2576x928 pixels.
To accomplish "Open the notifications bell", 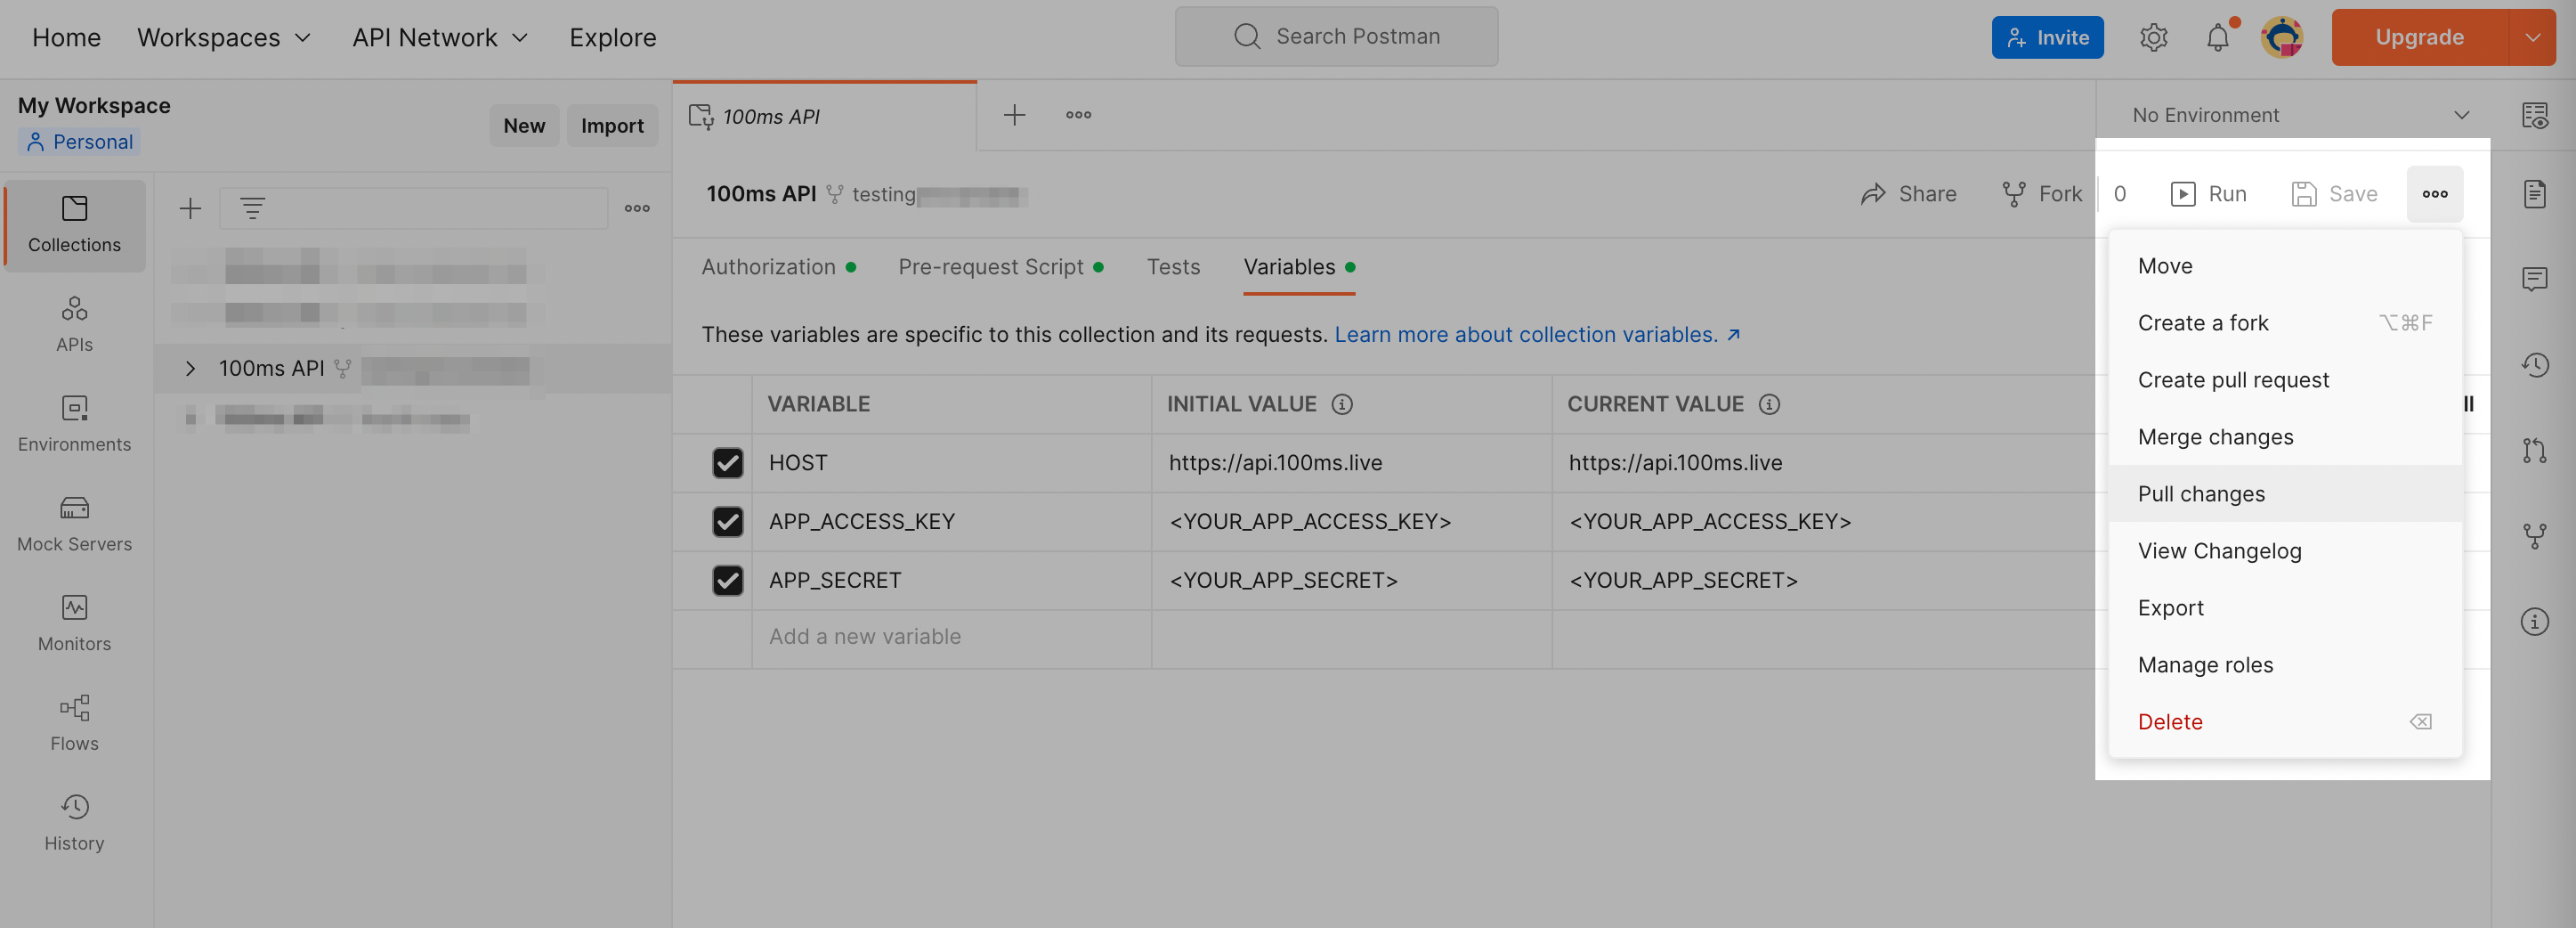I will (x=2217, y=37).
